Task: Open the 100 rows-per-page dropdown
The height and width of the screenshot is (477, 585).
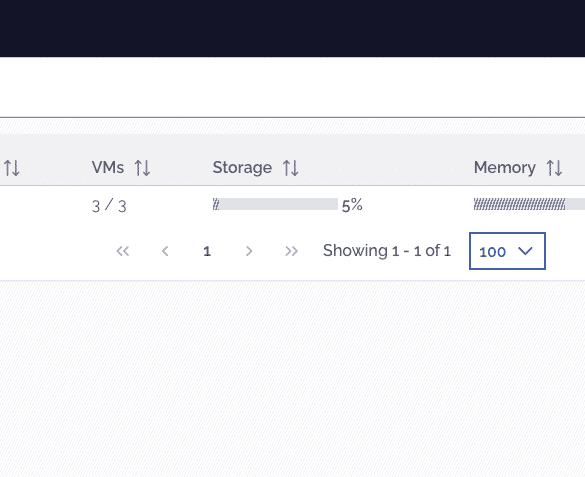Action: (x=507, y=251)
